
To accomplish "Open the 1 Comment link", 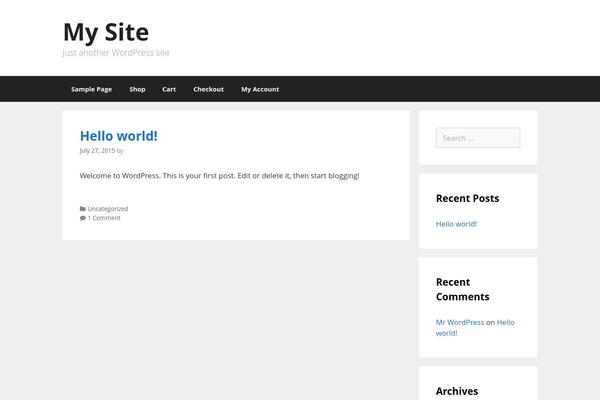I will (x=104, y=218).
